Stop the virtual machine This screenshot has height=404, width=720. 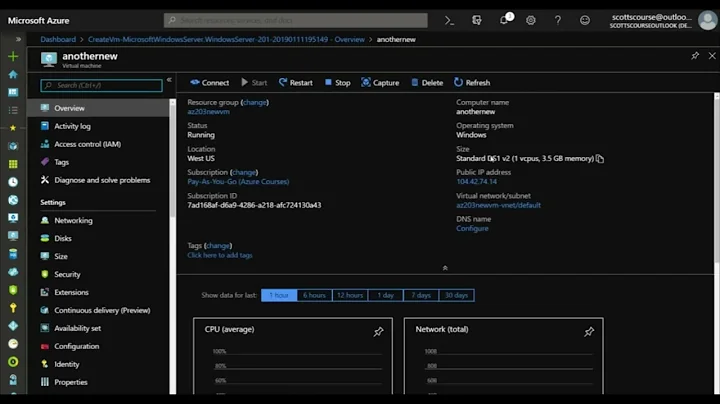tap(338, 83)
